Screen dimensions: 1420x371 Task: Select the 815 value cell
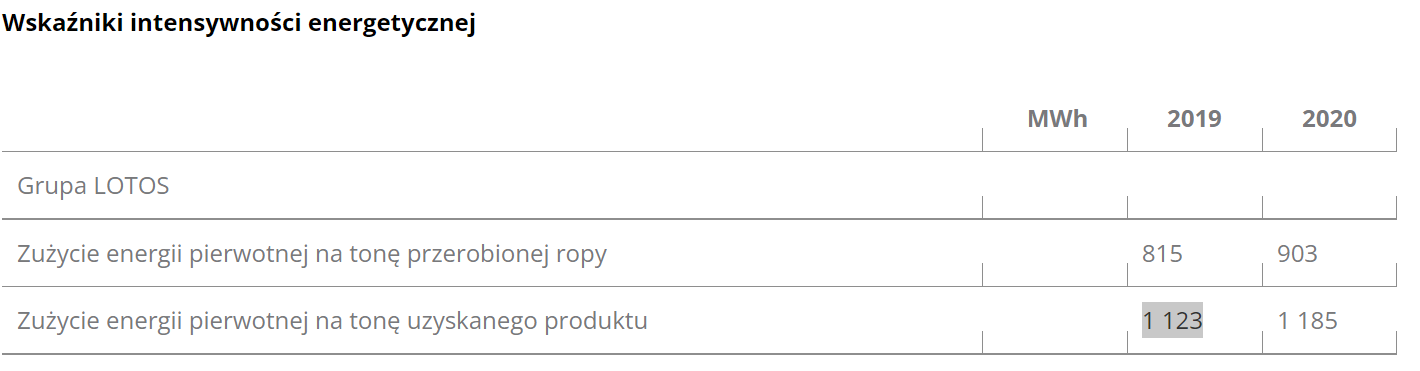(x=1162, y=254)
